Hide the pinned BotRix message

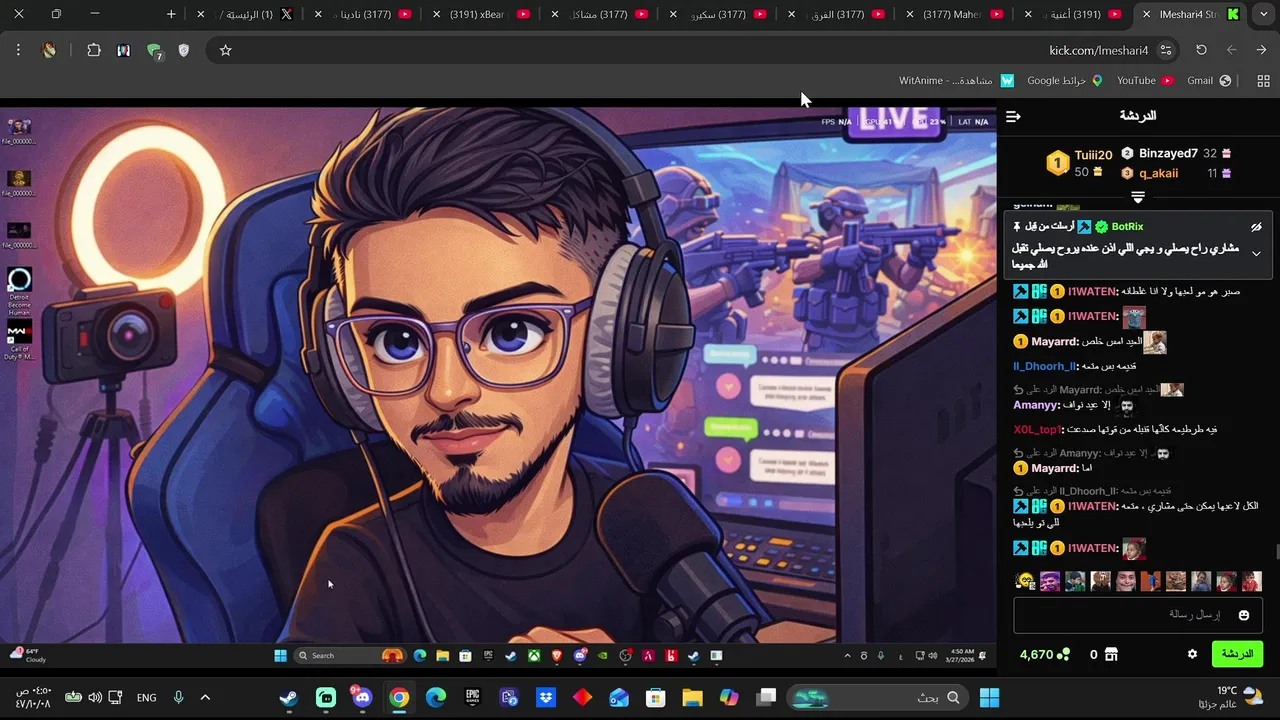coord(1257,227)
